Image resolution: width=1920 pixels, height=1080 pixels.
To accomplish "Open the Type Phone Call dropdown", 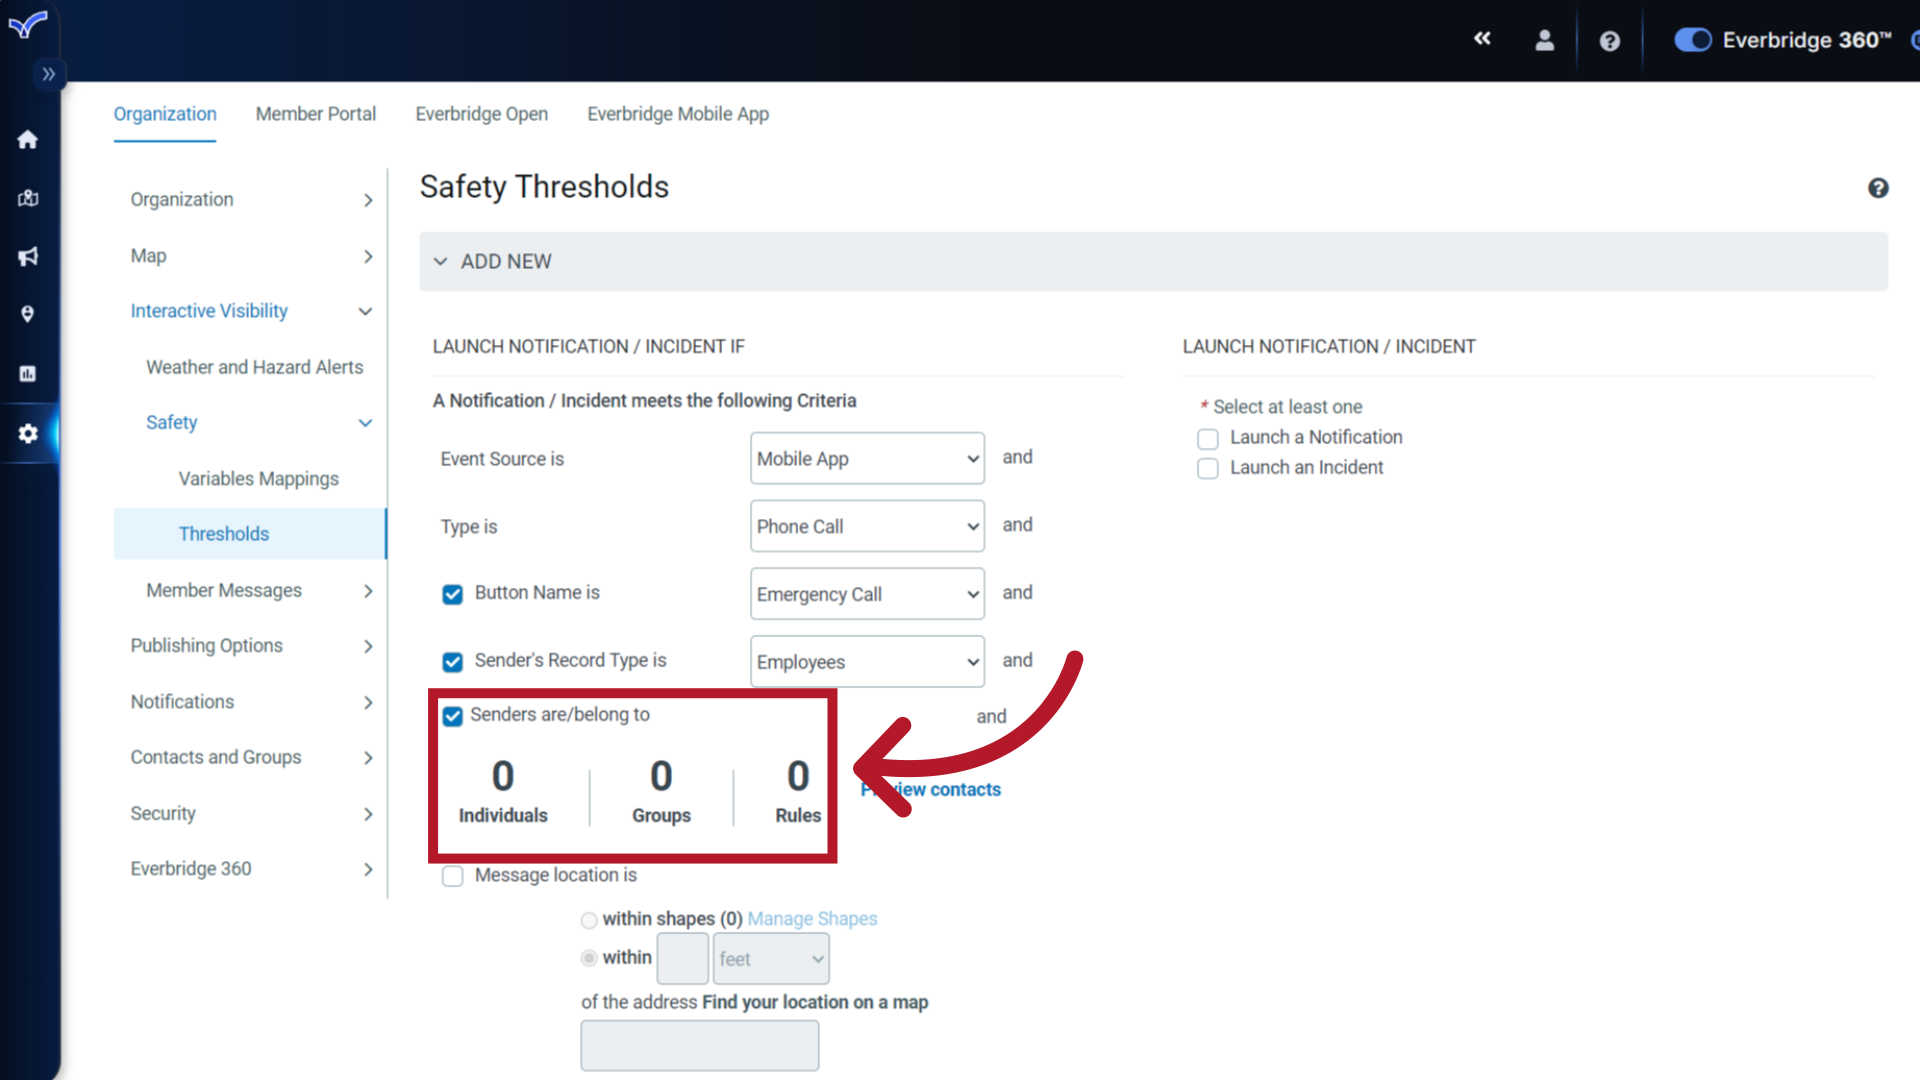I will click(x=867, y=526).
